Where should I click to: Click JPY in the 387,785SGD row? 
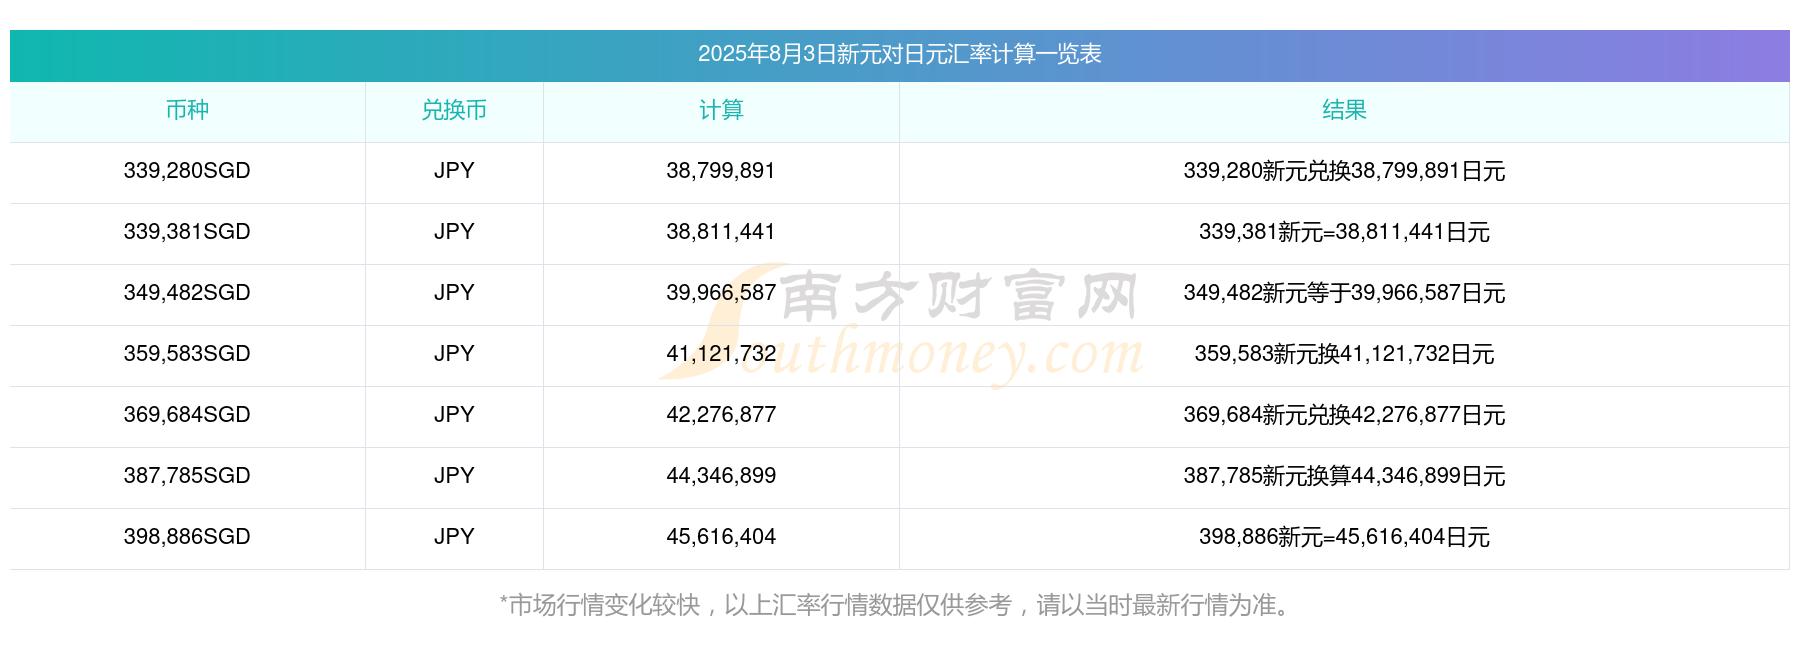pyautogui.click(x=454, y=476)
